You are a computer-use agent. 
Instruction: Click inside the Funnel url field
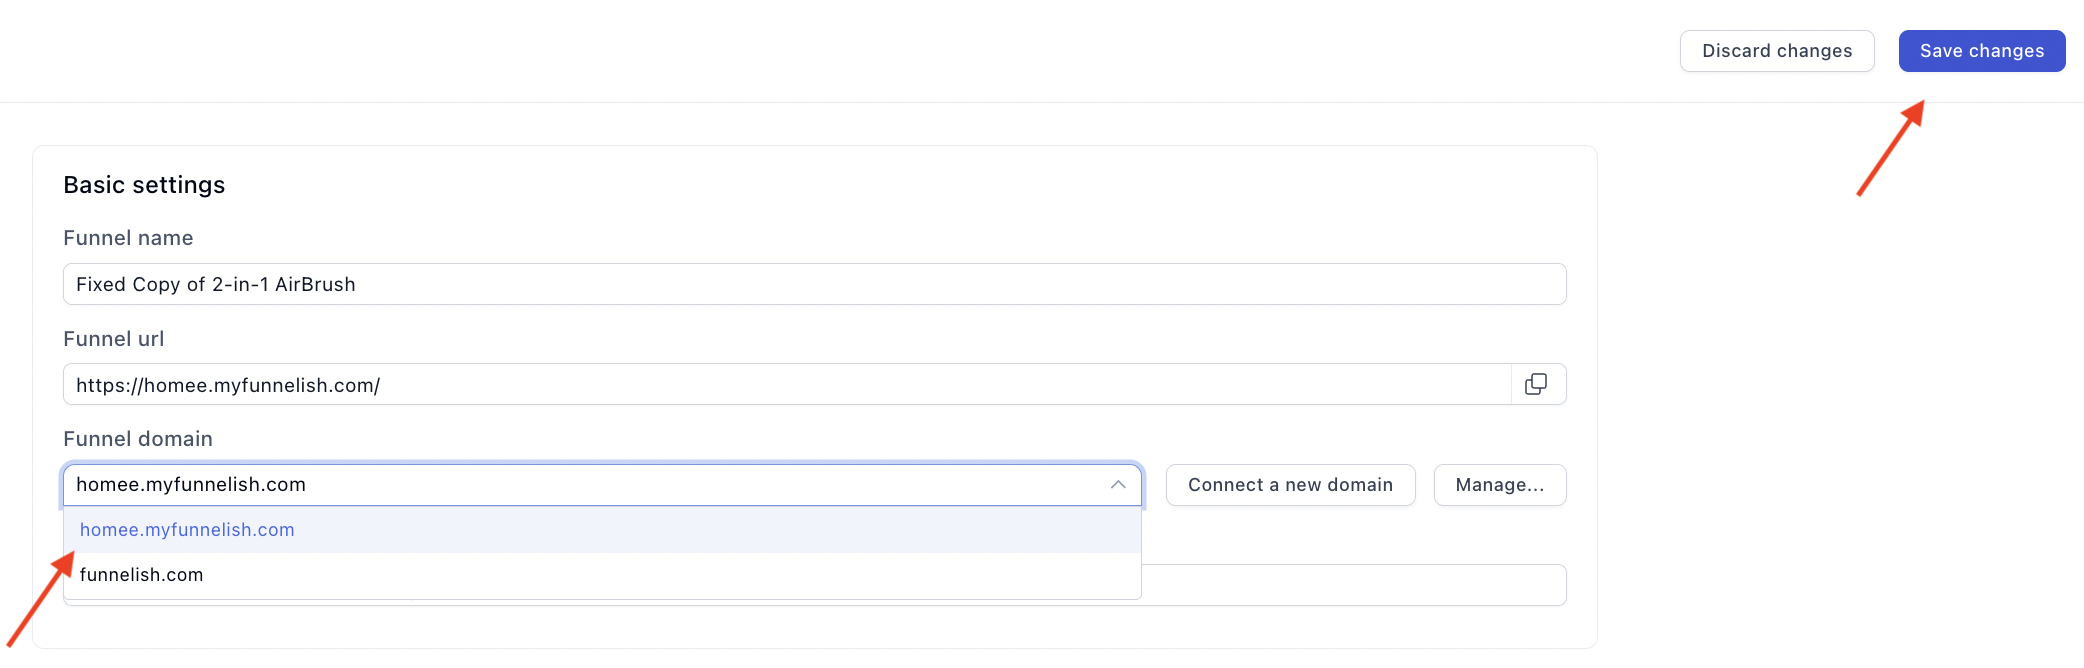click(x=786, y=384)
